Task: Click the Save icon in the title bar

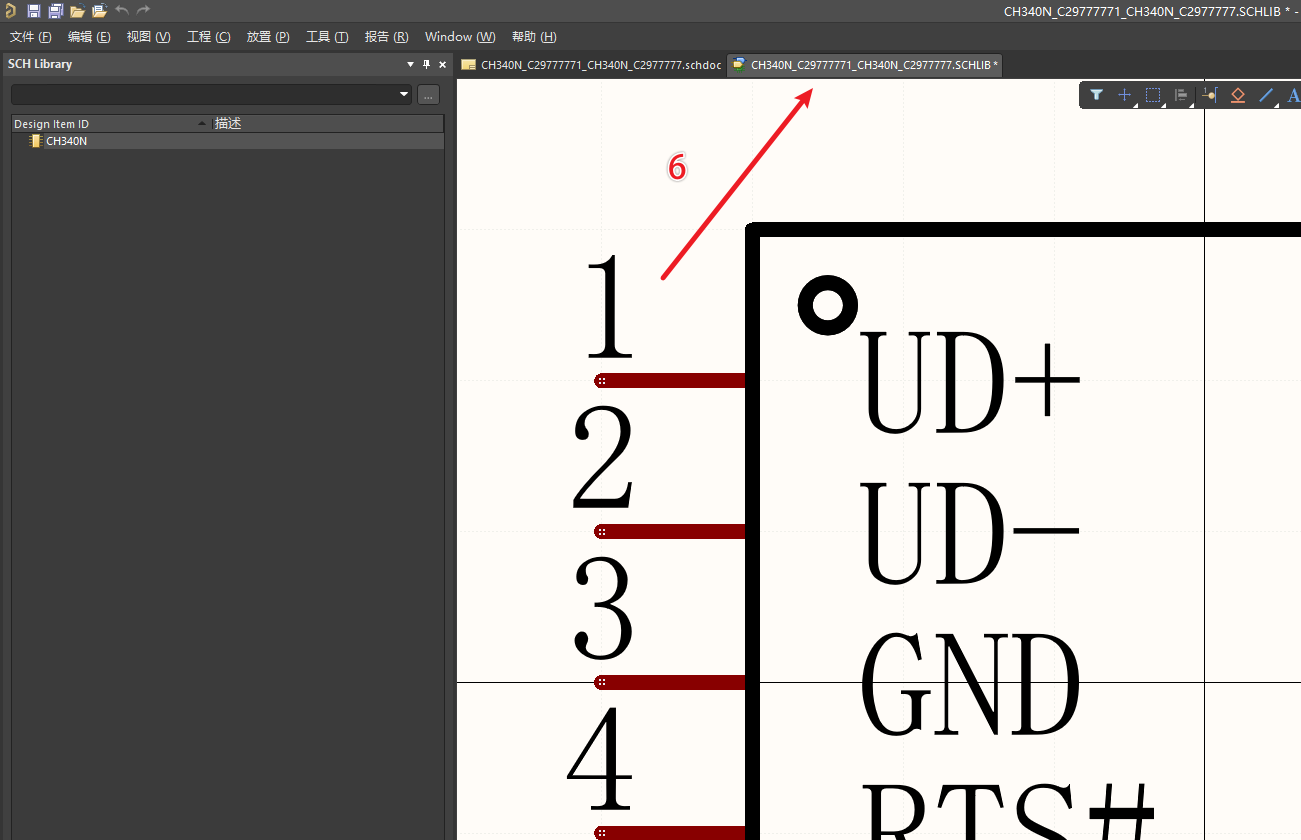Action: coord(34,11)
